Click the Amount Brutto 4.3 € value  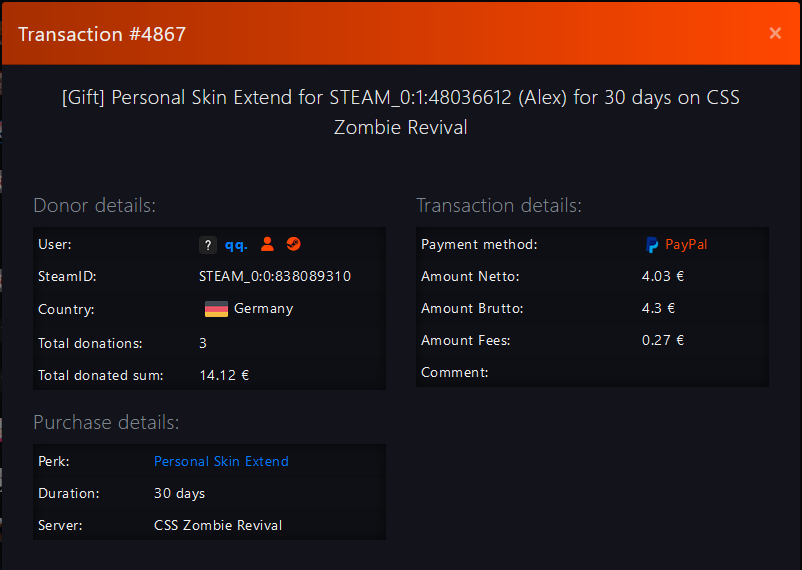(x=658, y=308)
